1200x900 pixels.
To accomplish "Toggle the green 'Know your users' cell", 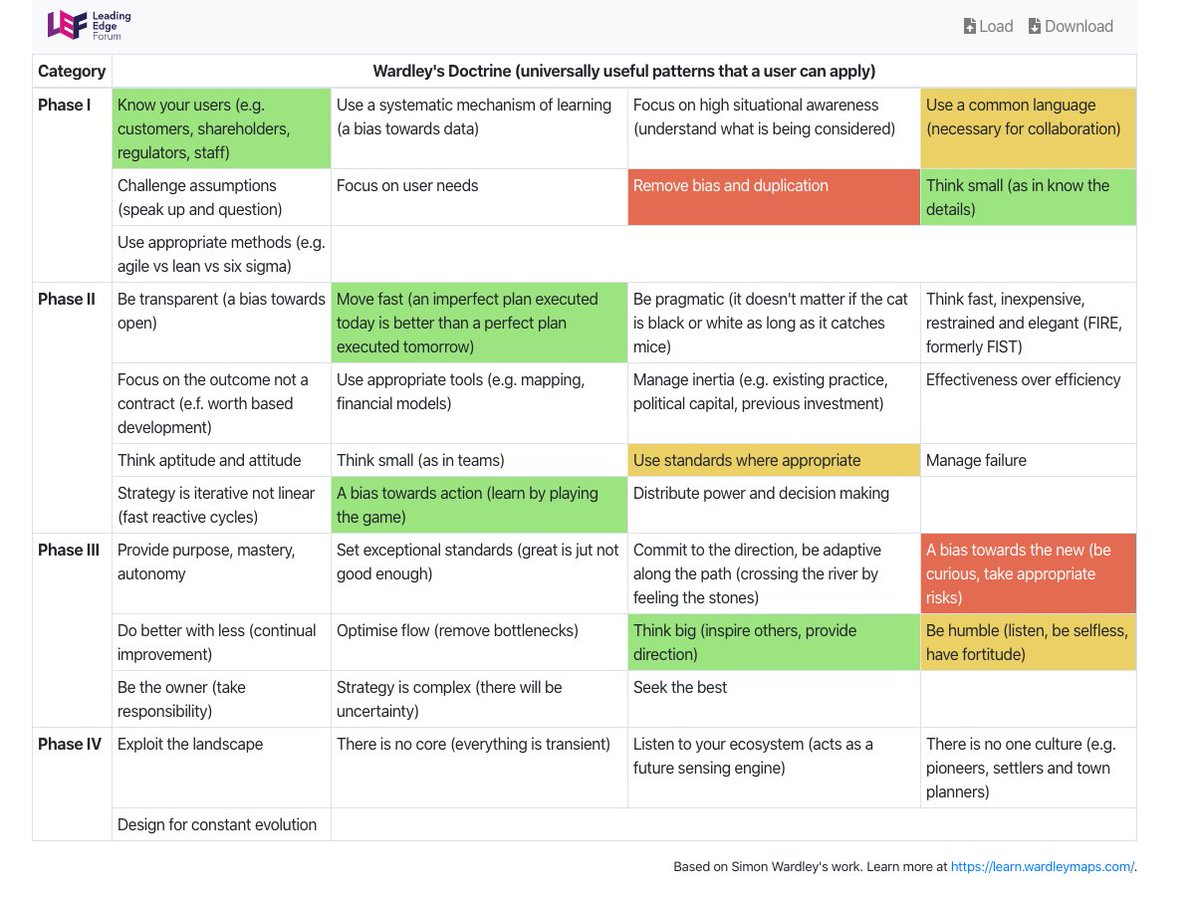I will click(221, 129).
